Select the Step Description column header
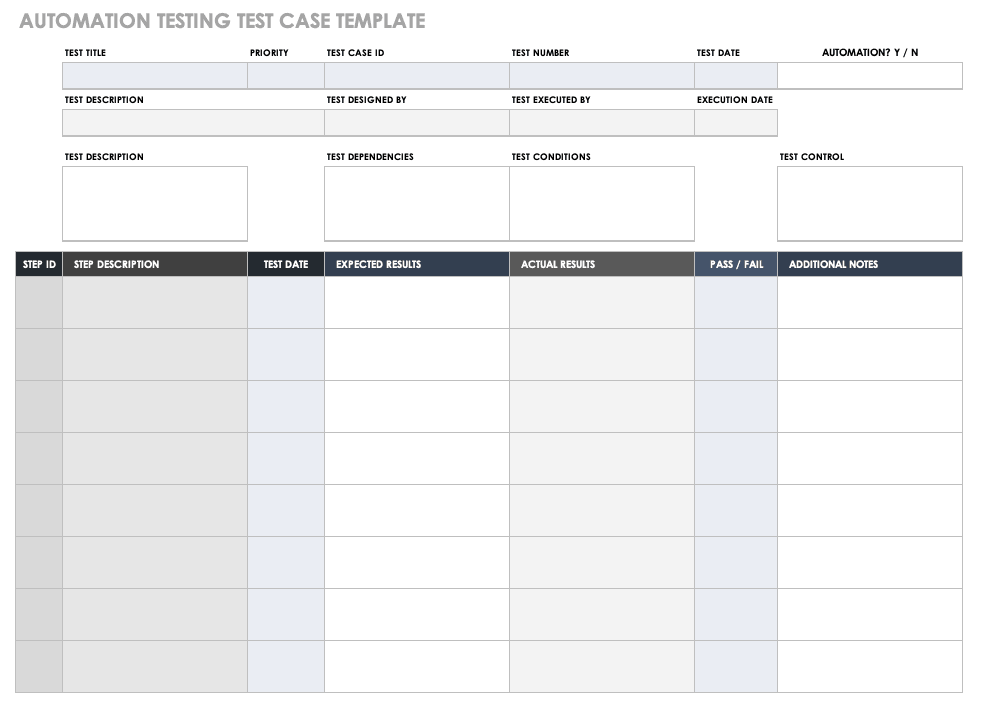Image resolution: width=982 pixels, height=719 pixels. [155, 264]
